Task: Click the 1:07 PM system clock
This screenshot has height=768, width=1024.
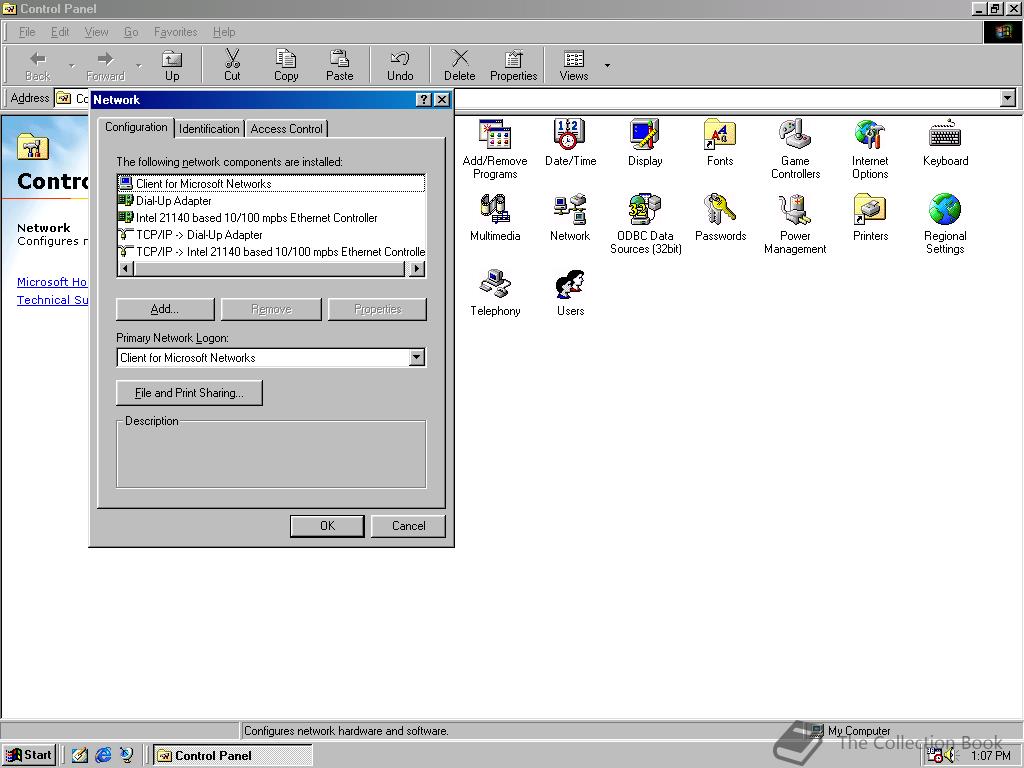Action: (991, 756)
